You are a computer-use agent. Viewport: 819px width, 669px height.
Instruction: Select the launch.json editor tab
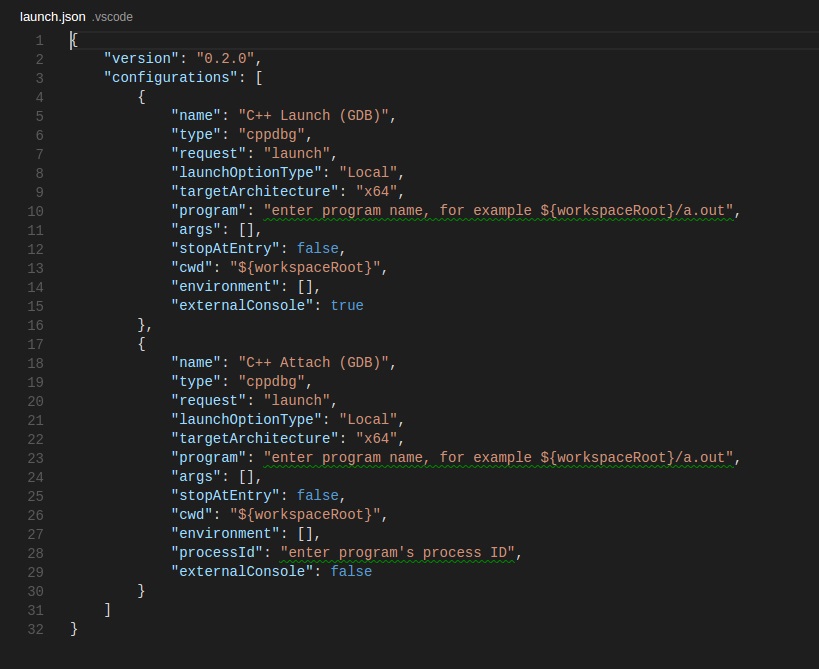(x=52, y=17)
